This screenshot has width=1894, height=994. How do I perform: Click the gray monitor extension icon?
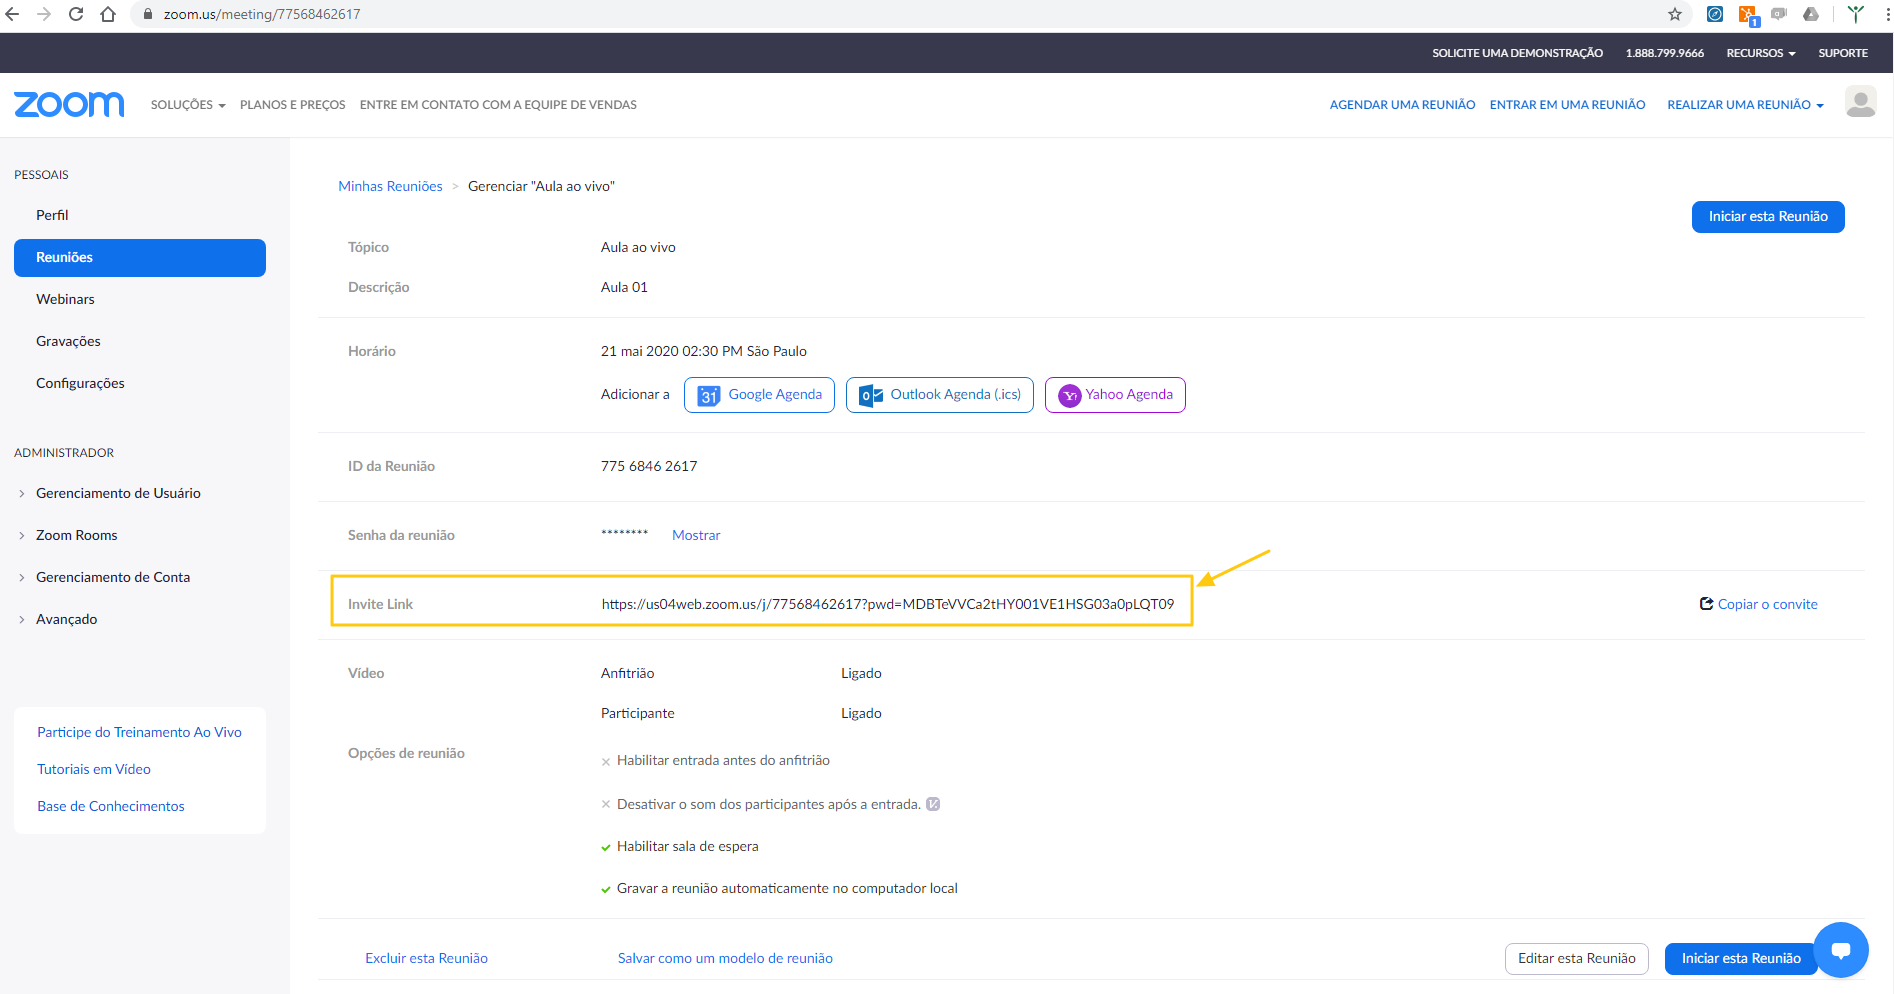click(x=1779, y=14)
